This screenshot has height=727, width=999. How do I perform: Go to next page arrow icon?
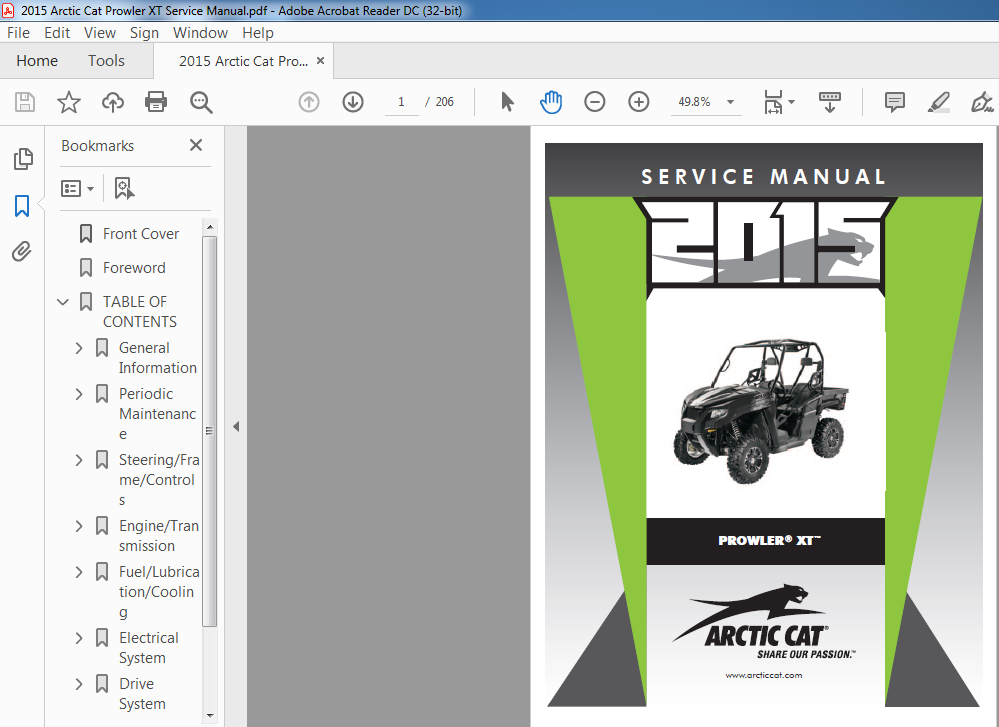tap(353, 102)
